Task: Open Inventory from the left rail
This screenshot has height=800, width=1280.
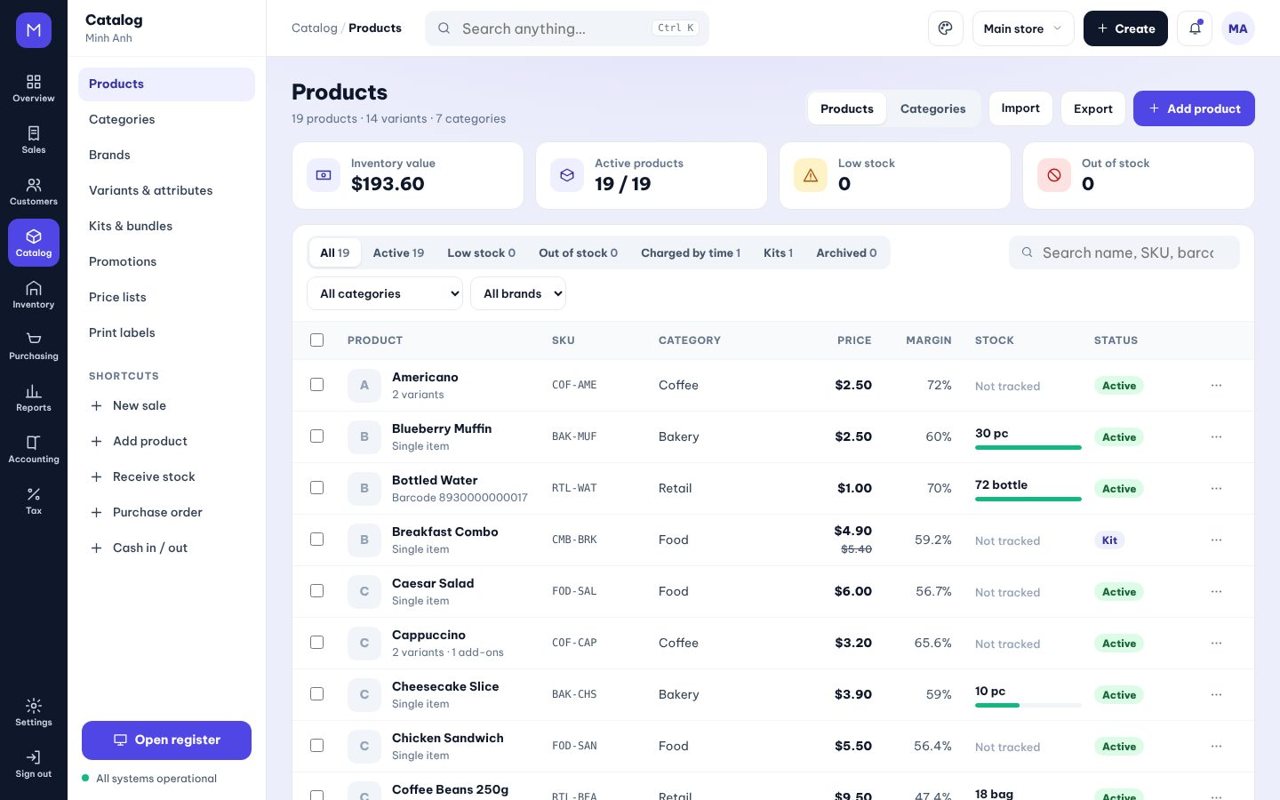Action: (34, 294)
